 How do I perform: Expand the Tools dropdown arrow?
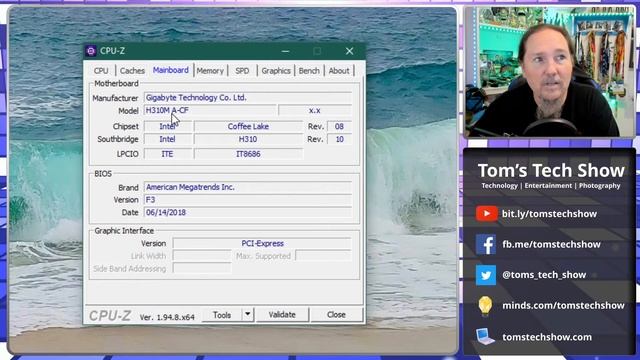[x=248, y=315]
